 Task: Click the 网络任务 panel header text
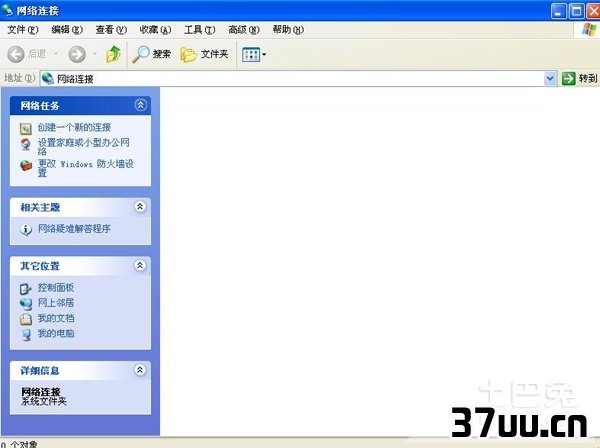point(40,106)
